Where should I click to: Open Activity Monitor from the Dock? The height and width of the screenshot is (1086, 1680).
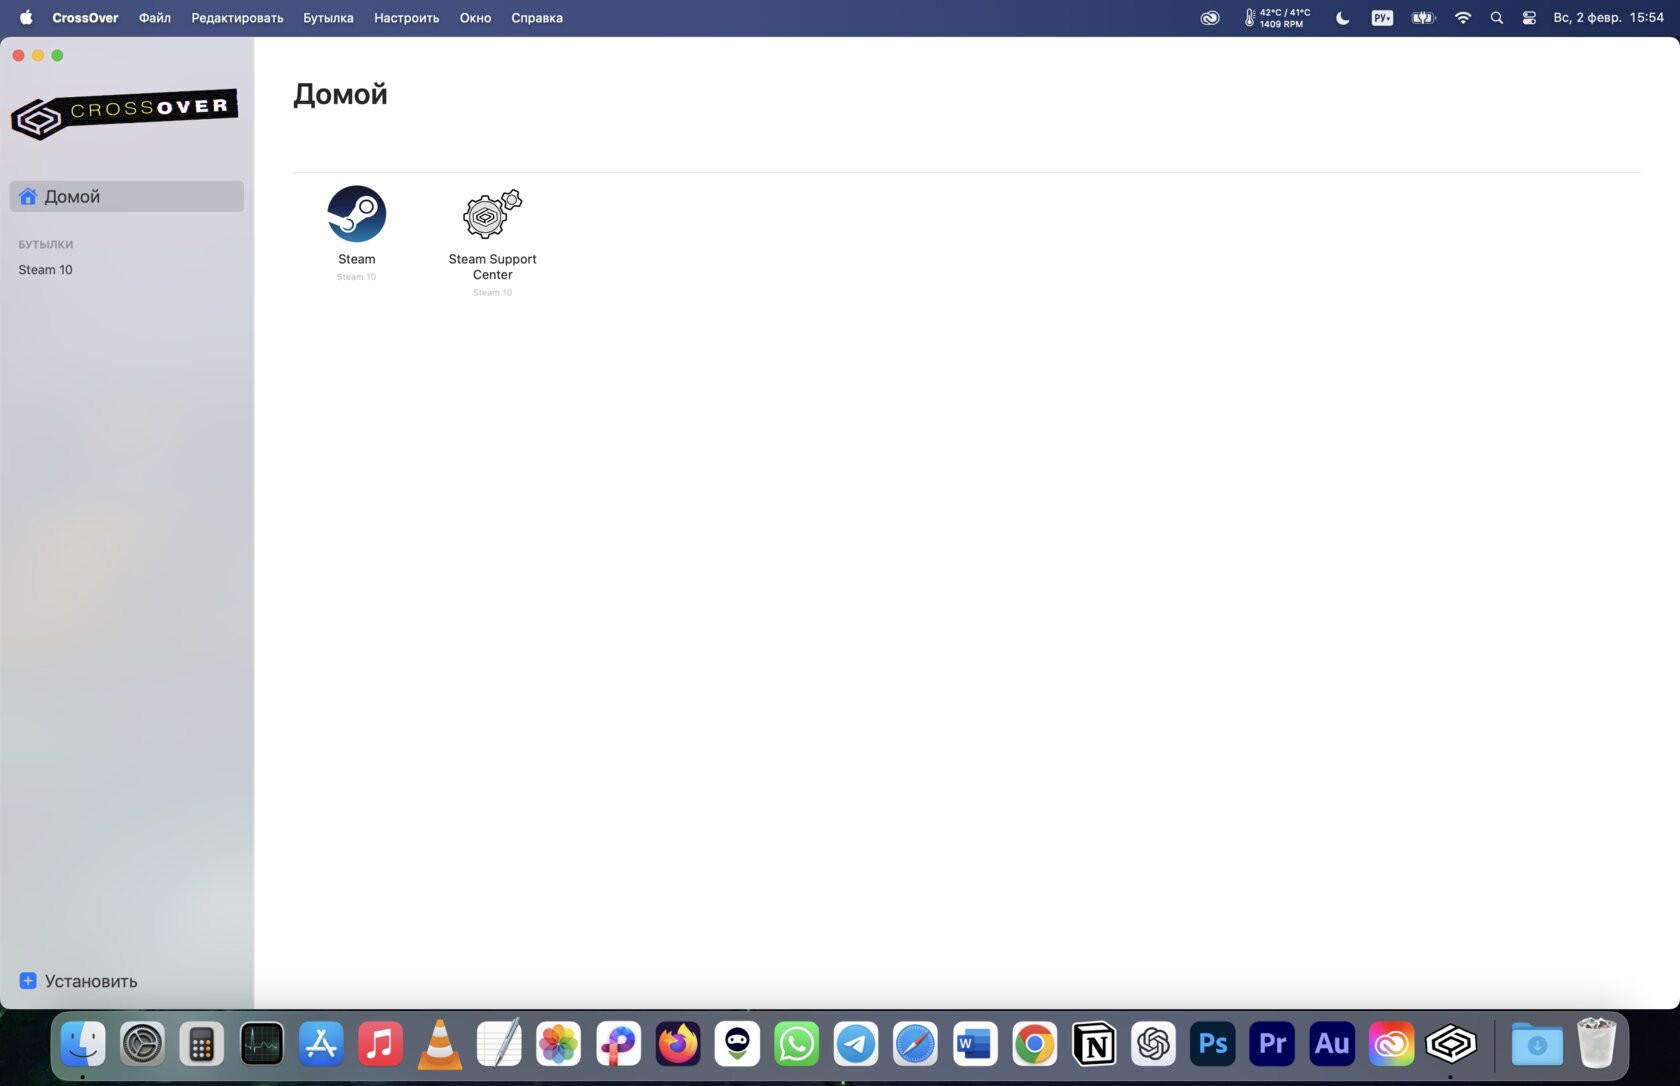262,1044
